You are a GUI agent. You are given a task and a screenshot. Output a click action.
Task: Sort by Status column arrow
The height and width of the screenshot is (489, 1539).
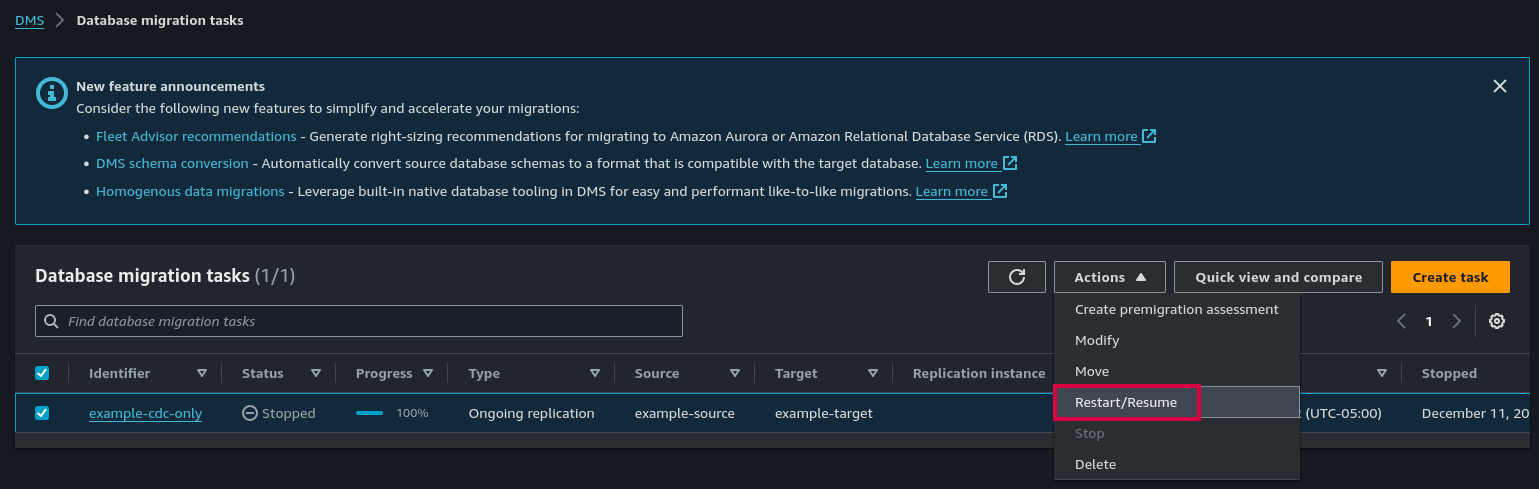[316, 373]
